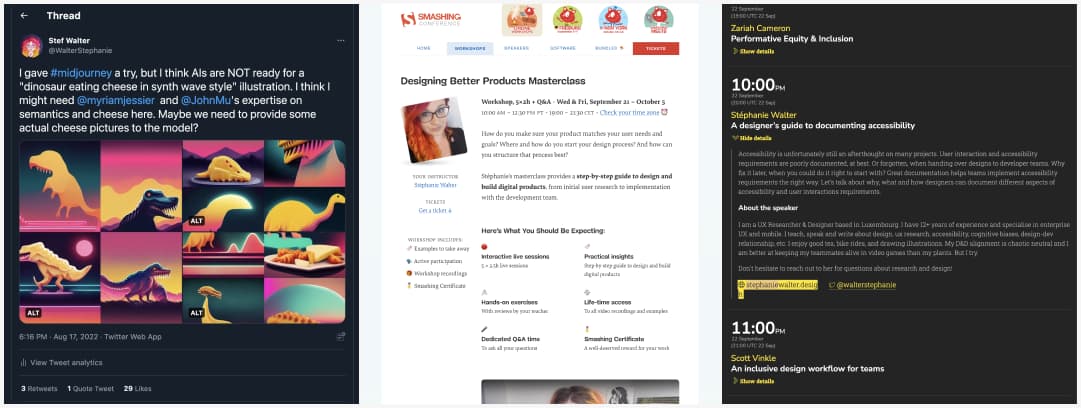1081x408 pixels.
Task: Open the tweet's three-dot more menu
Action: (x=341, y=41)
